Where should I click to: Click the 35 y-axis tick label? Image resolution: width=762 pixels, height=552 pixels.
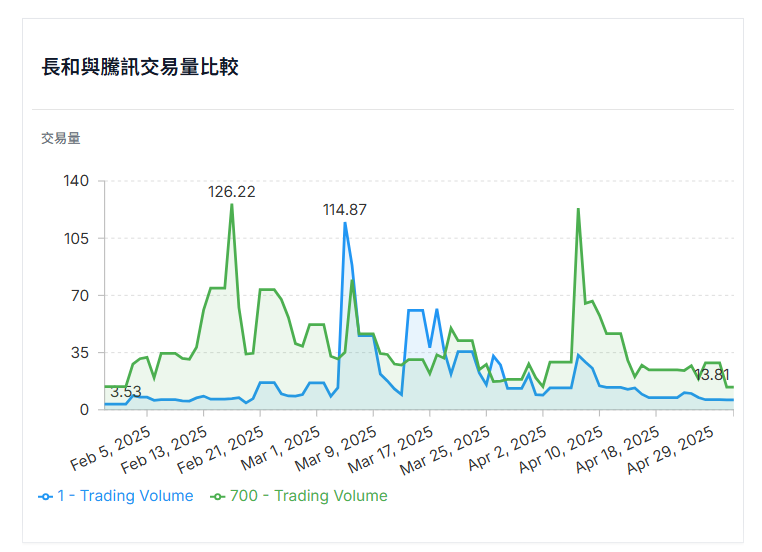[x=80, y=353]
